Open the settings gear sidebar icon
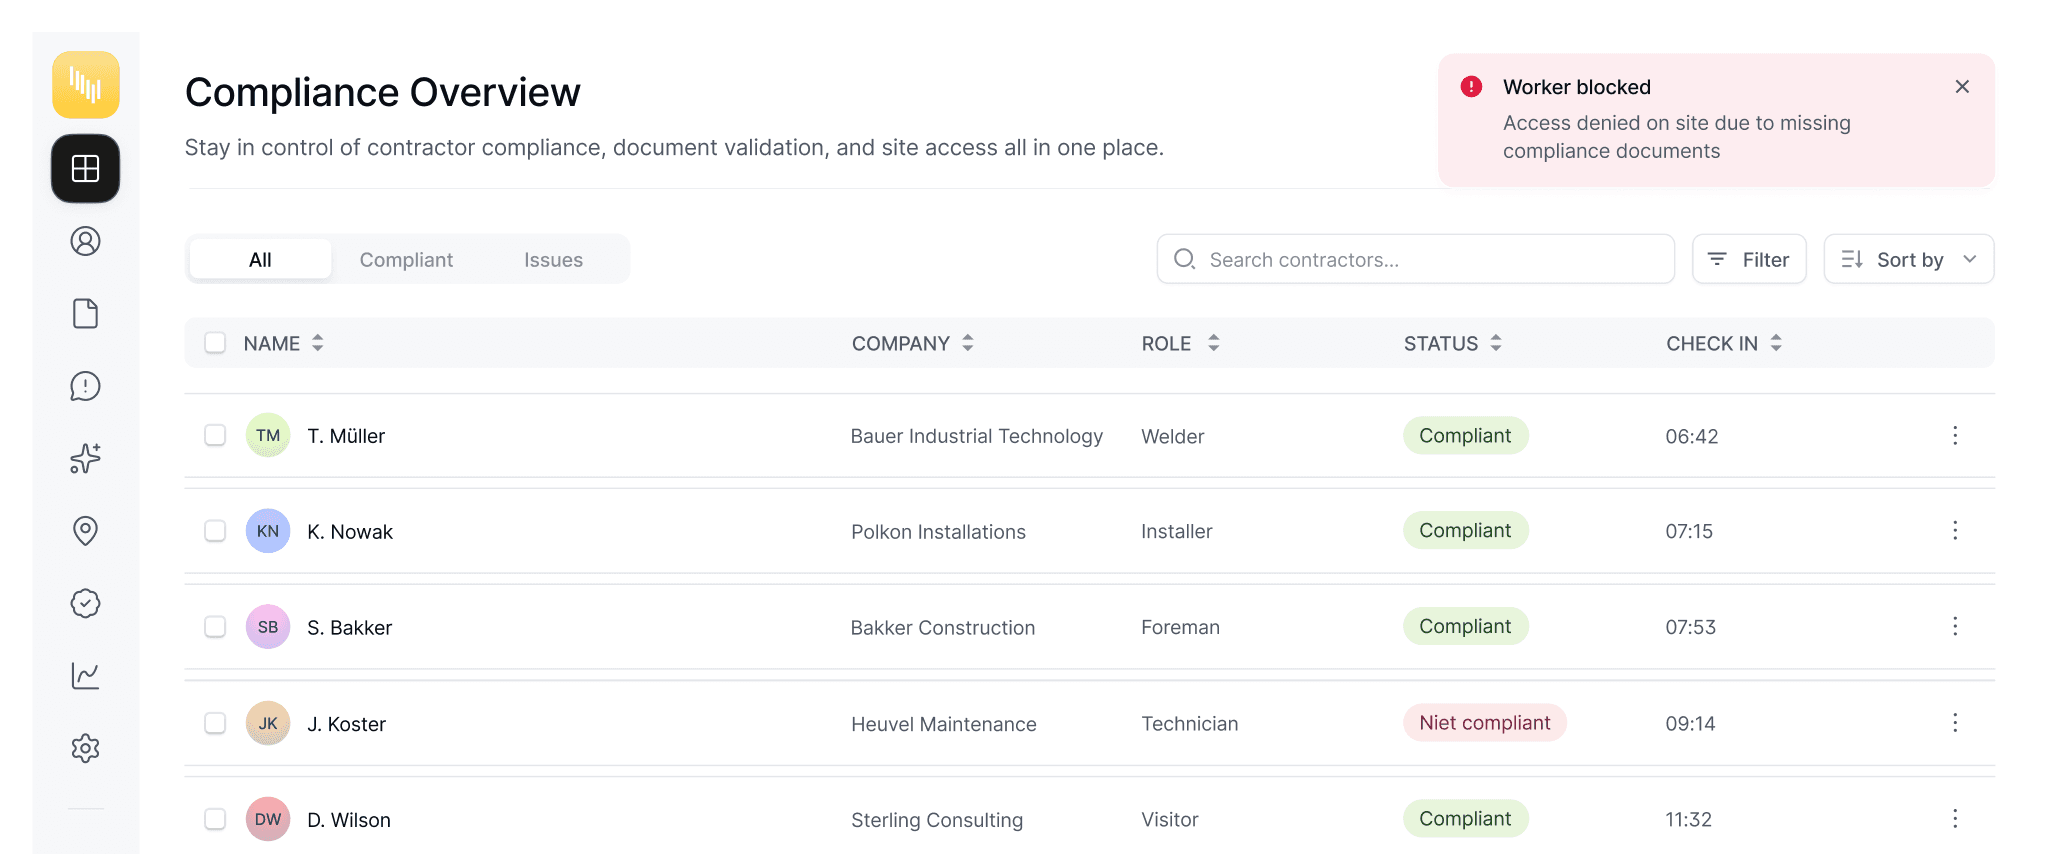Viewport: 2048px width, 854px height. click(86, 748)
